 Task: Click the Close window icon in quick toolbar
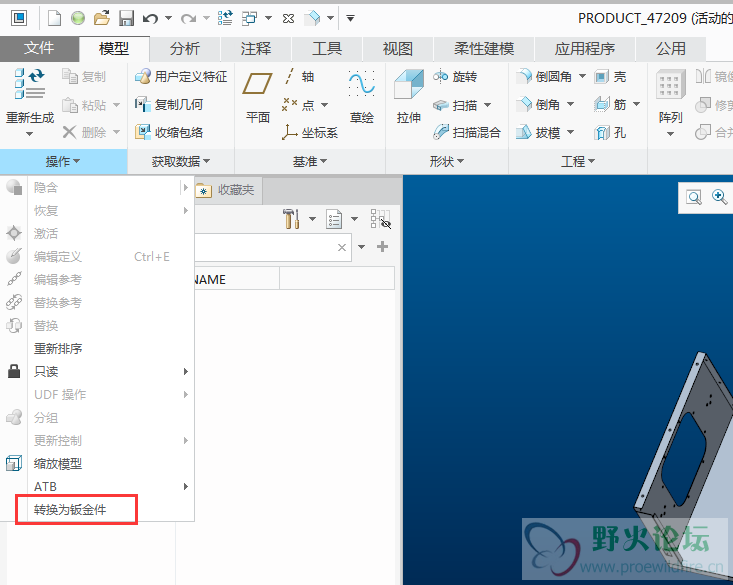point(288,18)
